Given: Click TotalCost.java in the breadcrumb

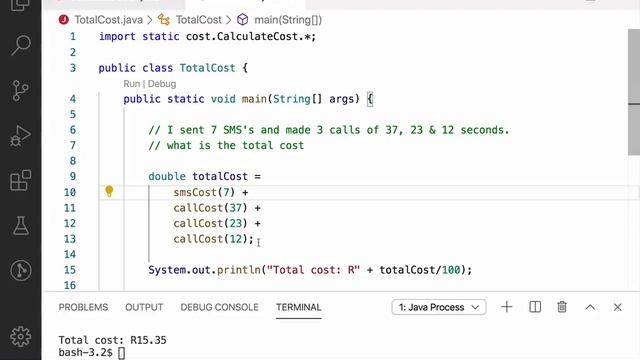Looking at the screenshot, I should pos(109,20).
